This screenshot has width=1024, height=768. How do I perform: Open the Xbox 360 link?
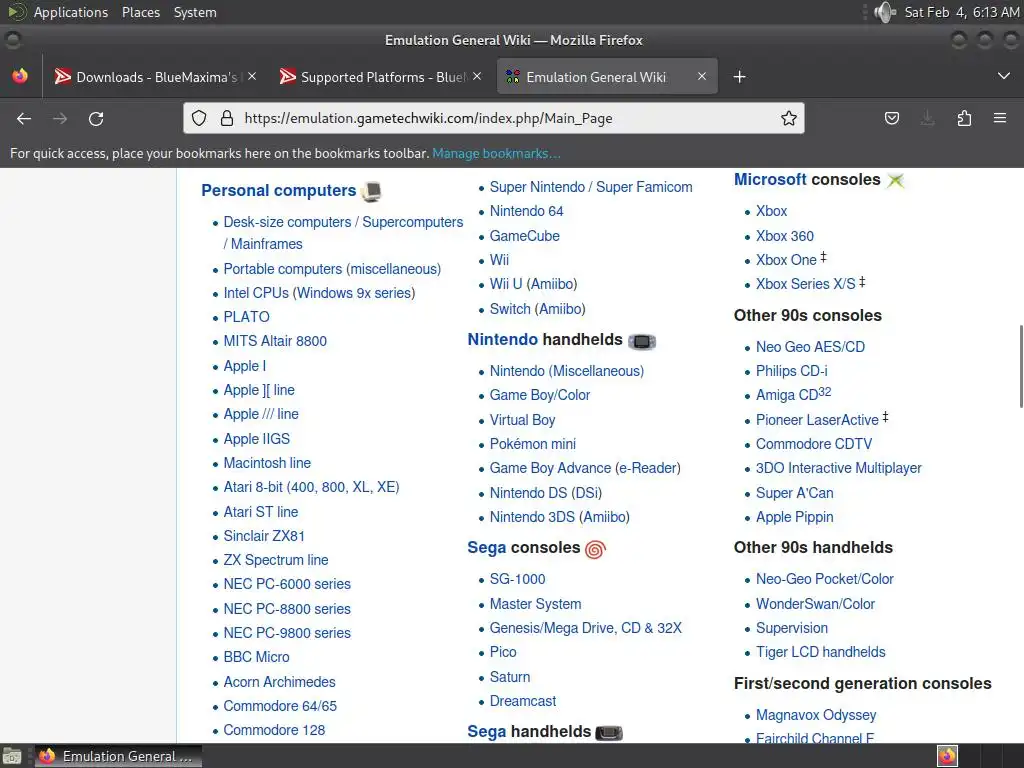[x=784, y=236]
